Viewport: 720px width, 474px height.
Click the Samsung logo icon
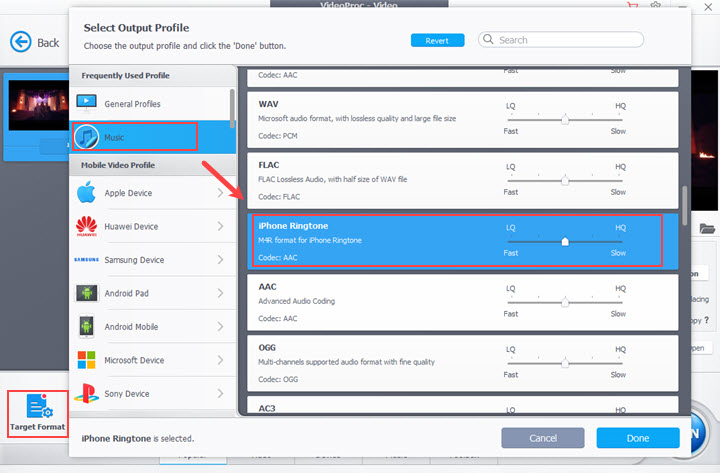tap(86, 260)
